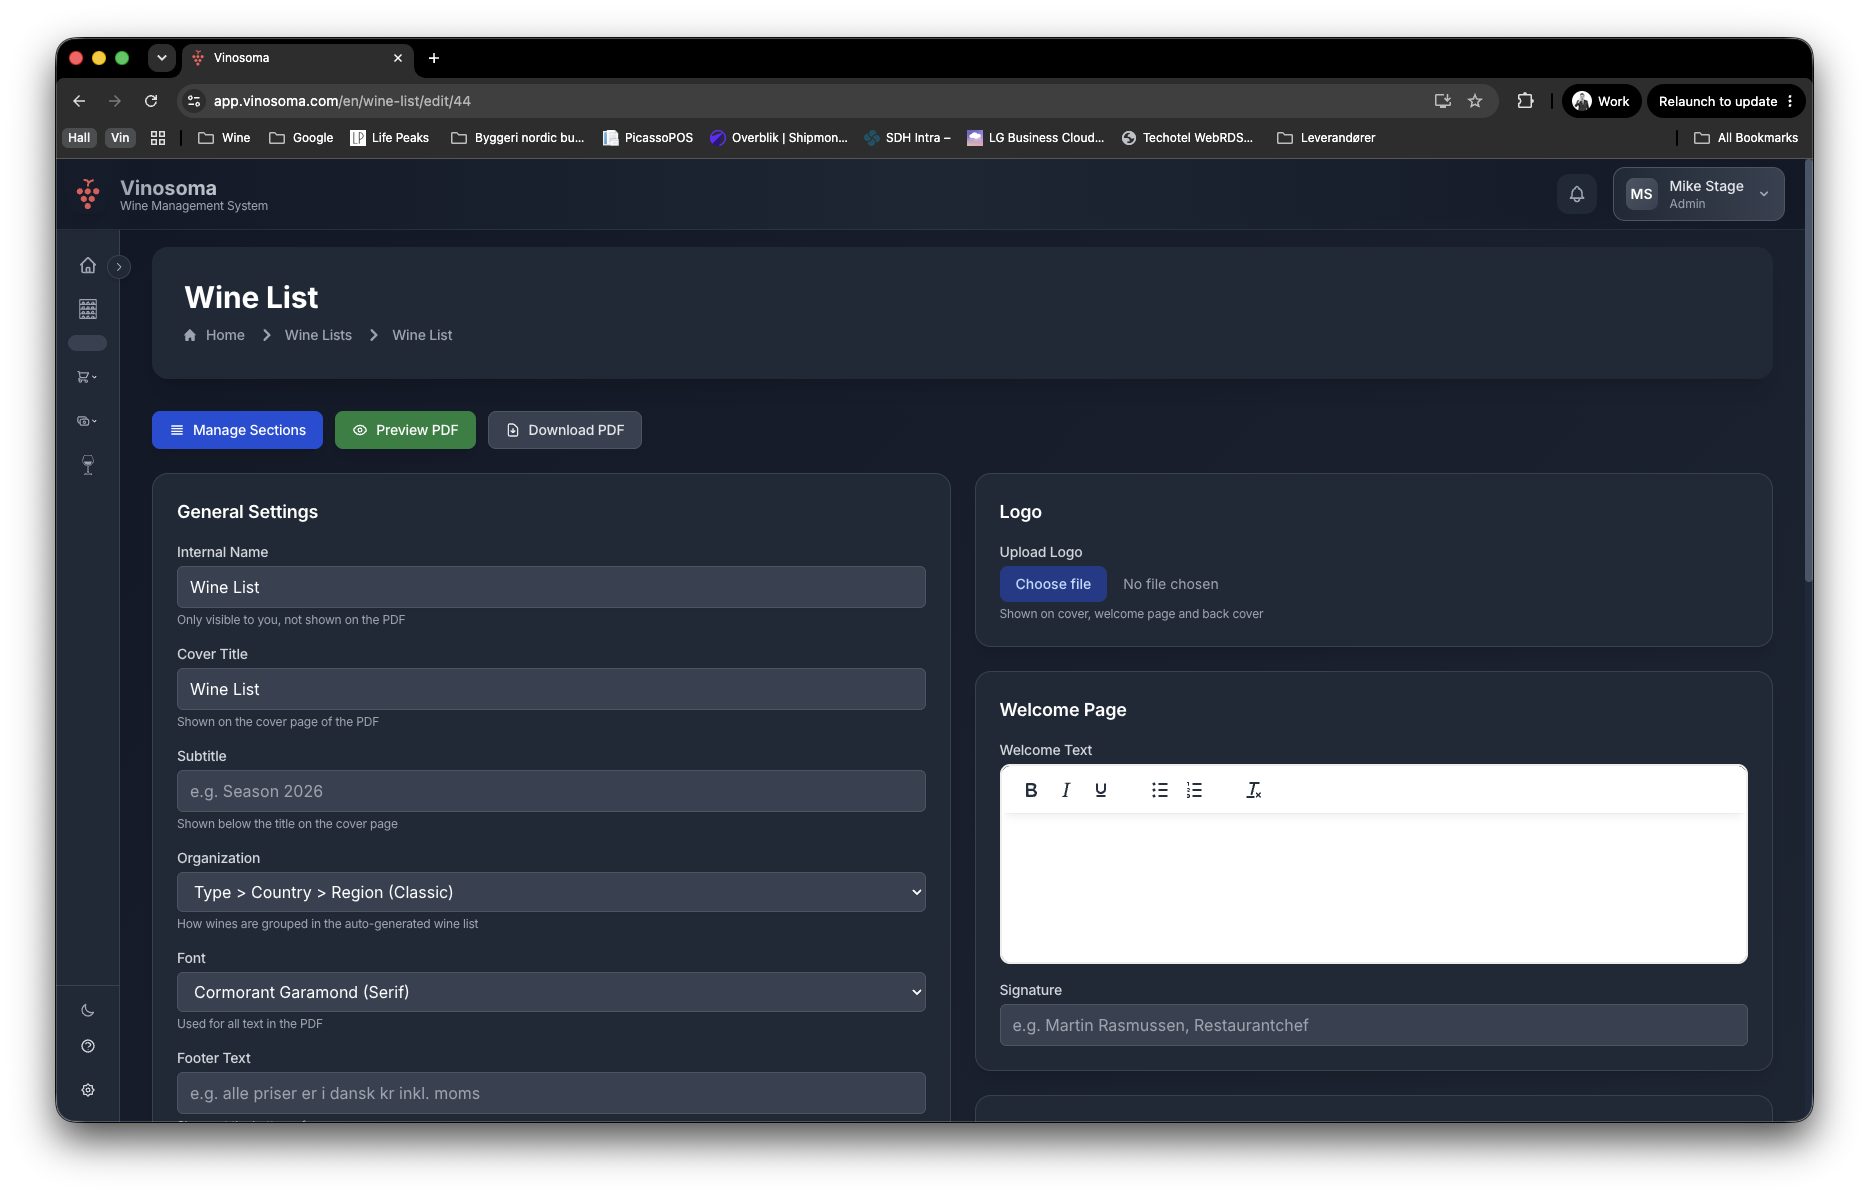Viewport: 1869px width, 1196px height.
Task: Reload the page
Action: [151, 101]
